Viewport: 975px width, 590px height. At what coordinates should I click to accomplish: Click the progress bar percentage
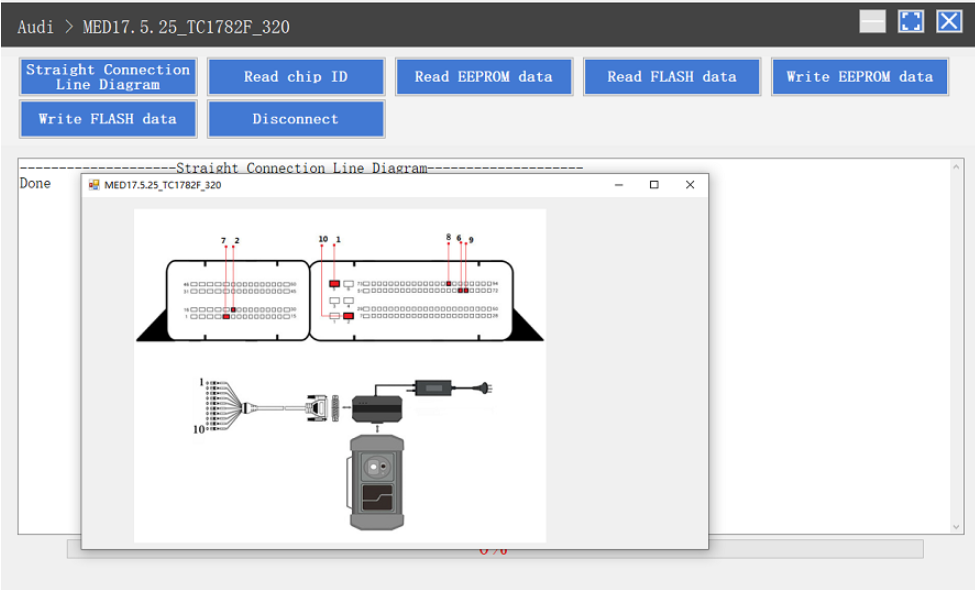(x=494, y=550)
